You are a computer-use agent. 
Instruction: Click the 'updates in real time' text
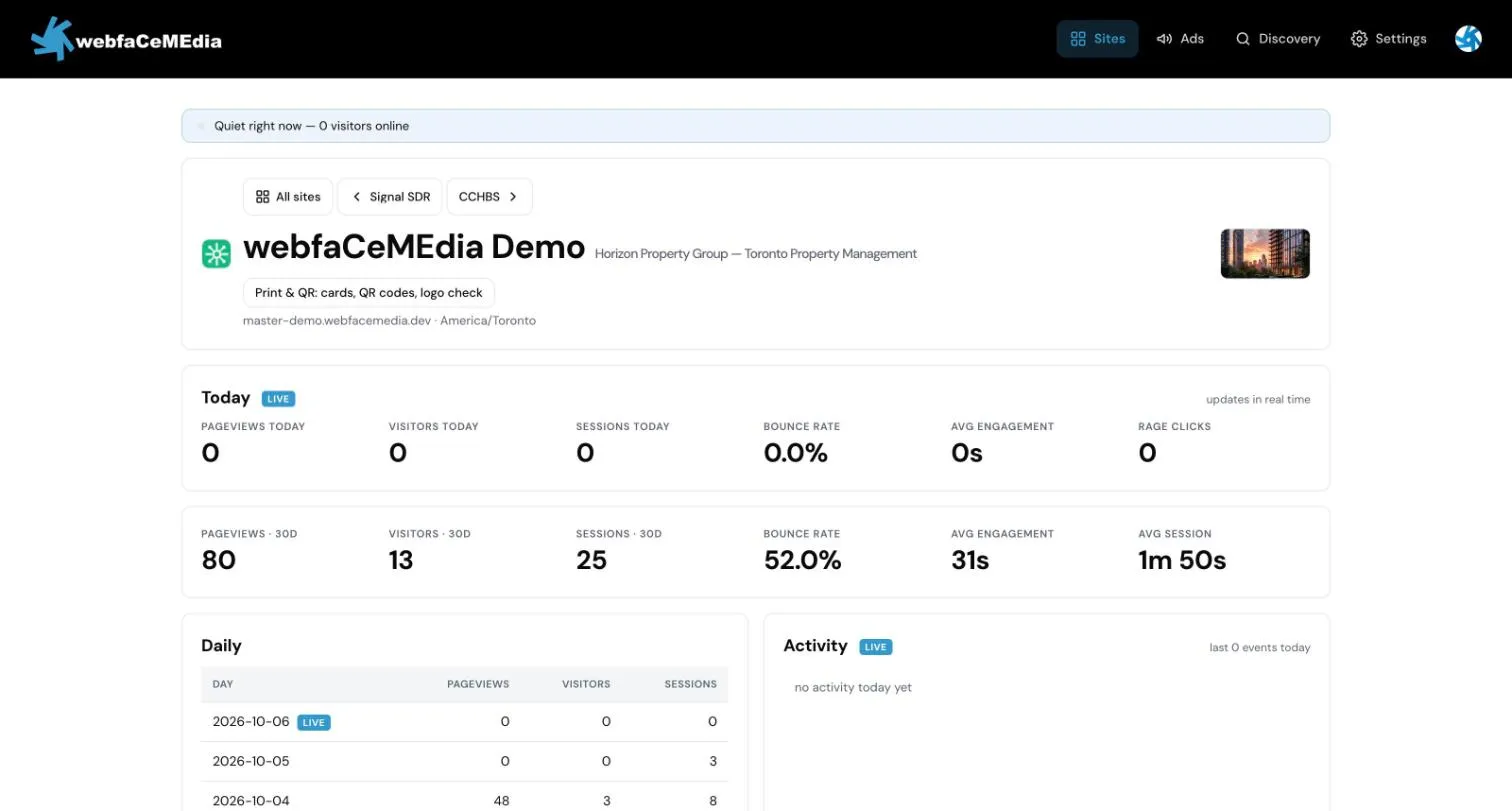pos(1258,400)
